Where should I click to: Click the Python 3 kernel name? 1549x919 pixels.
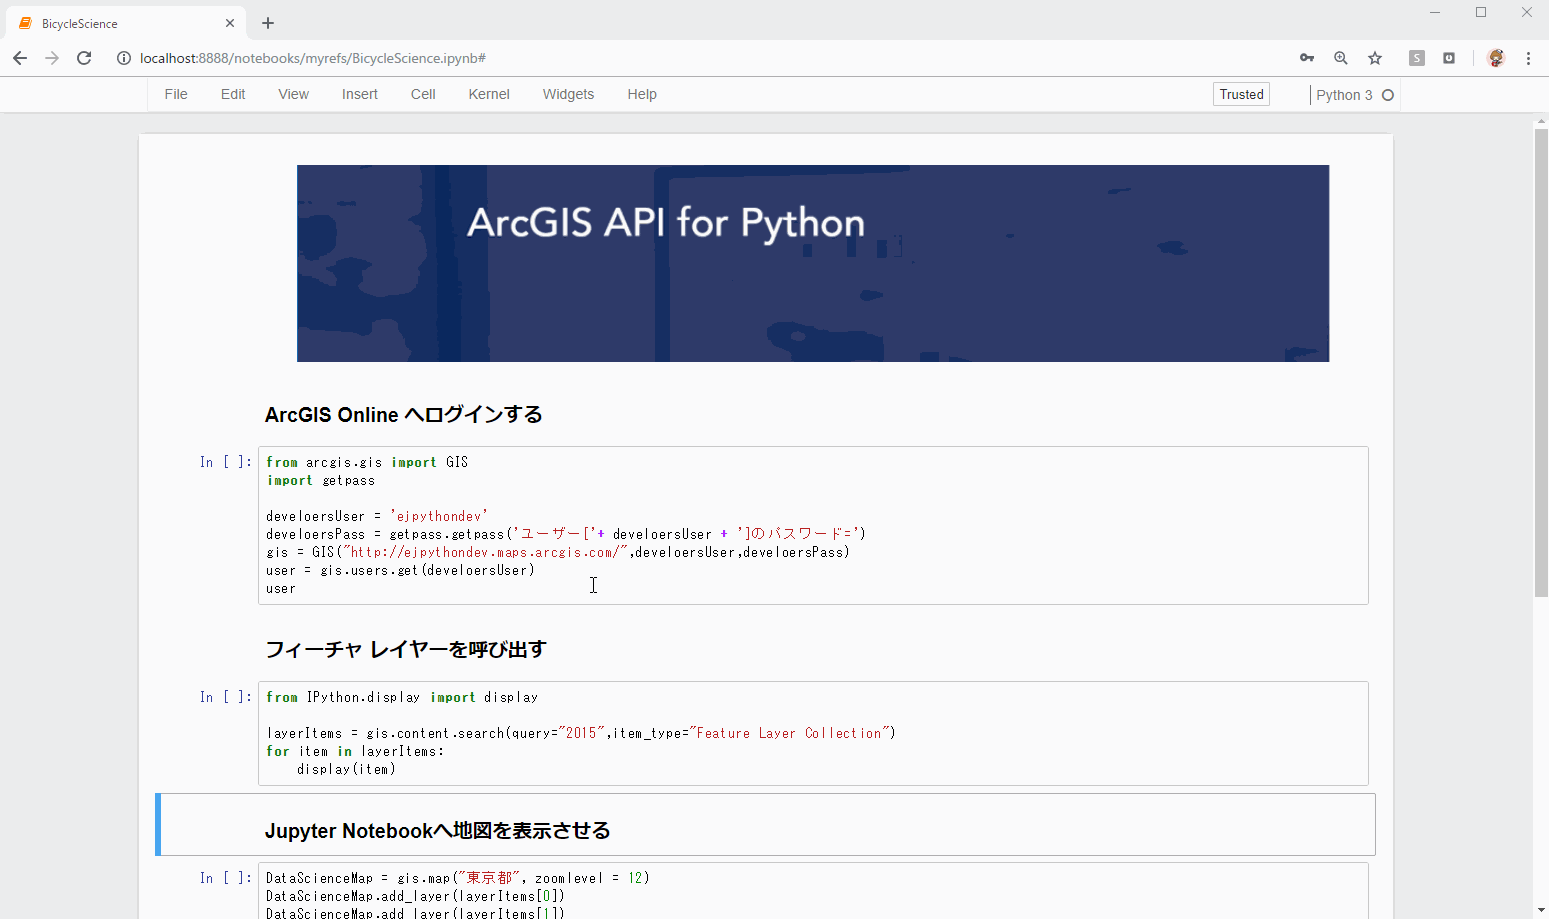(1344, 95)
